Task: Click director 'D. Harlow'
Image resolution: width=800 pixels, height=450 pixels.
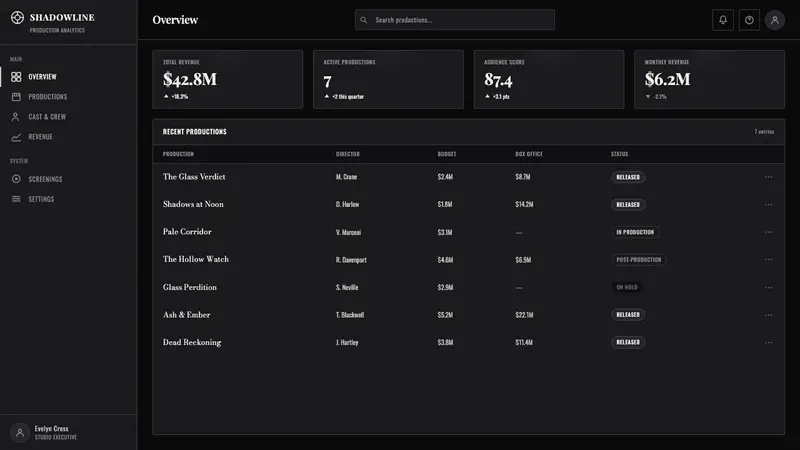Action: [347, 205]
